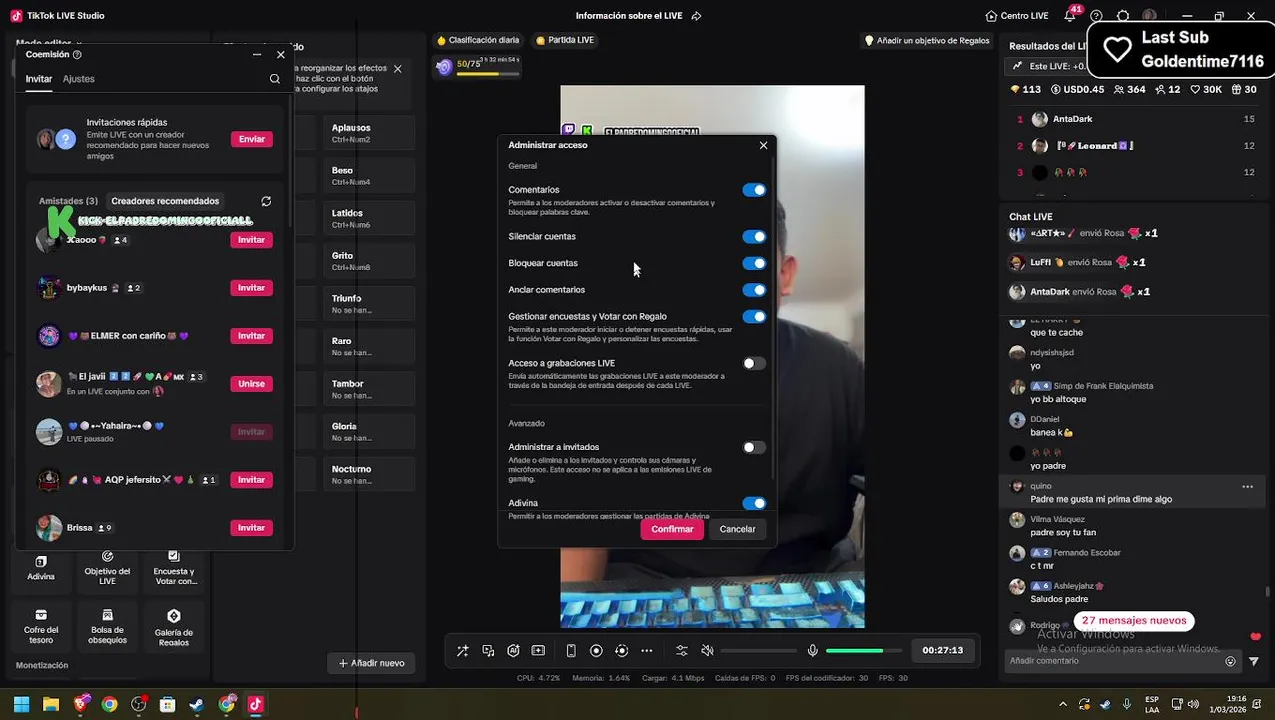The image size is (1275, 720).
Task: Enable Acceso a grabaciones LIVE switch
Action: (754, 364)
